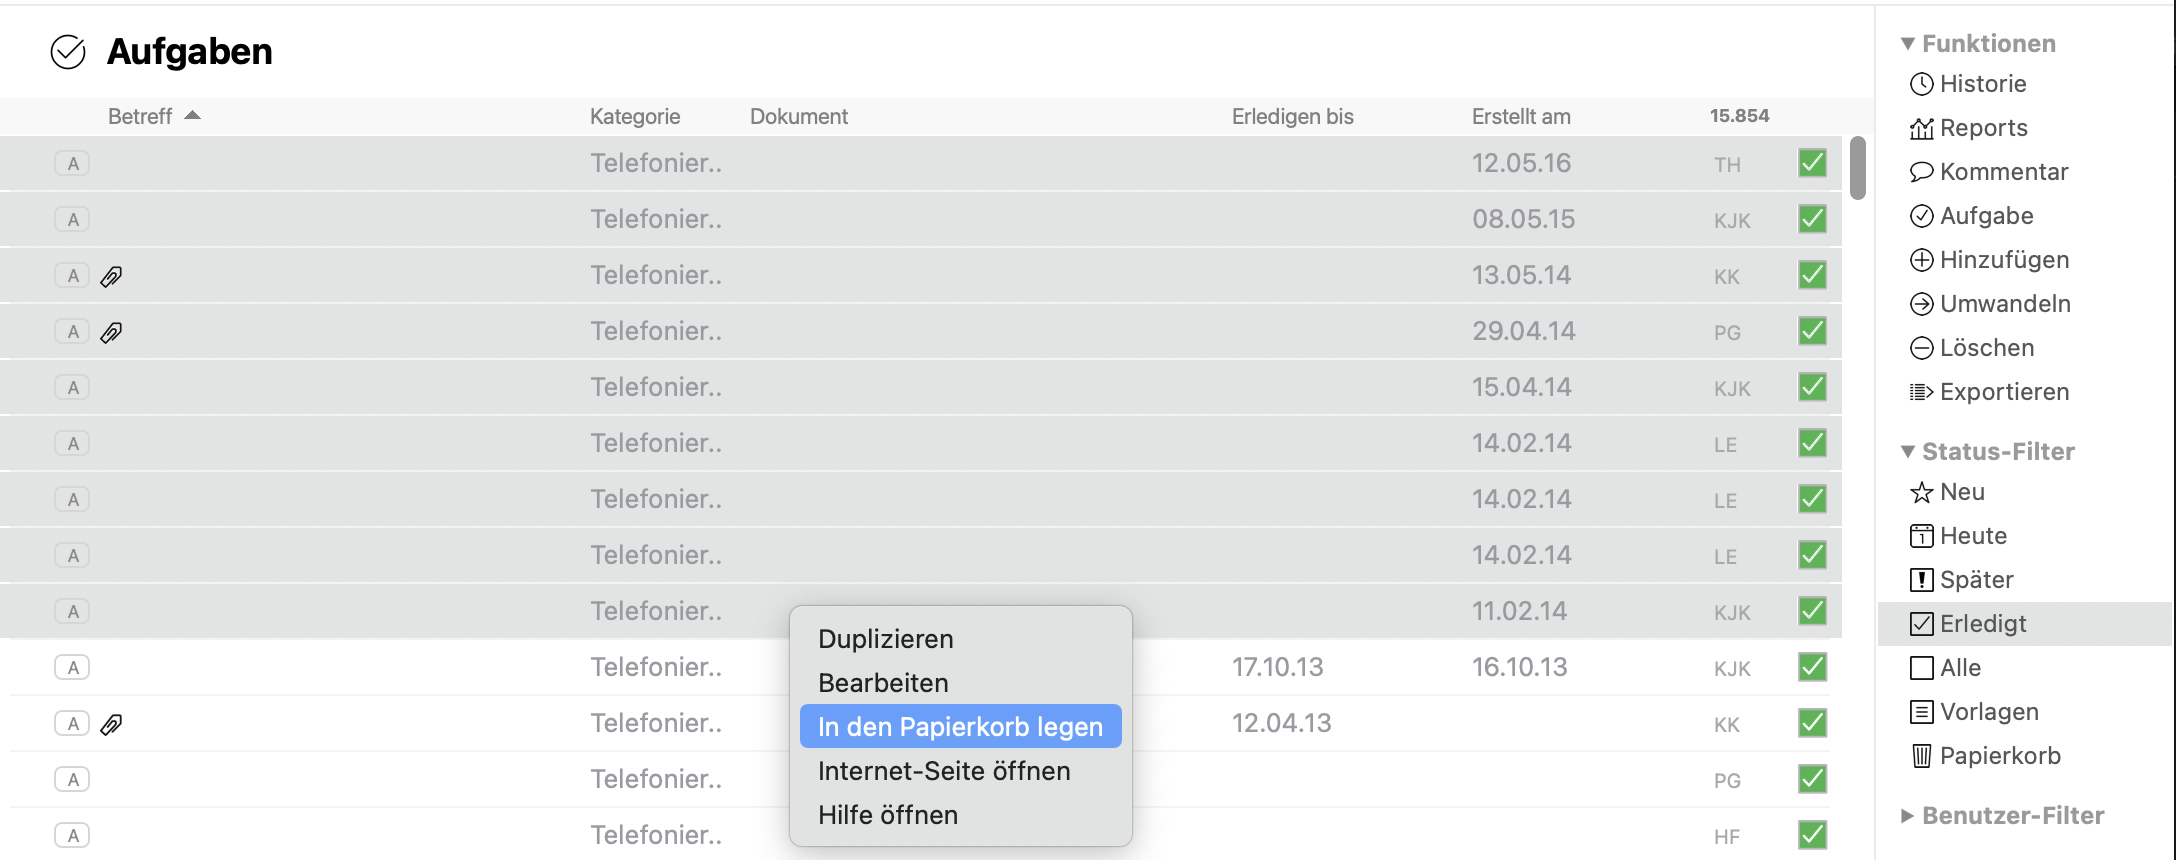The image size is (2176, 860).
Task: Open the Historie clock icon
Action: [x=1921, y=84]
